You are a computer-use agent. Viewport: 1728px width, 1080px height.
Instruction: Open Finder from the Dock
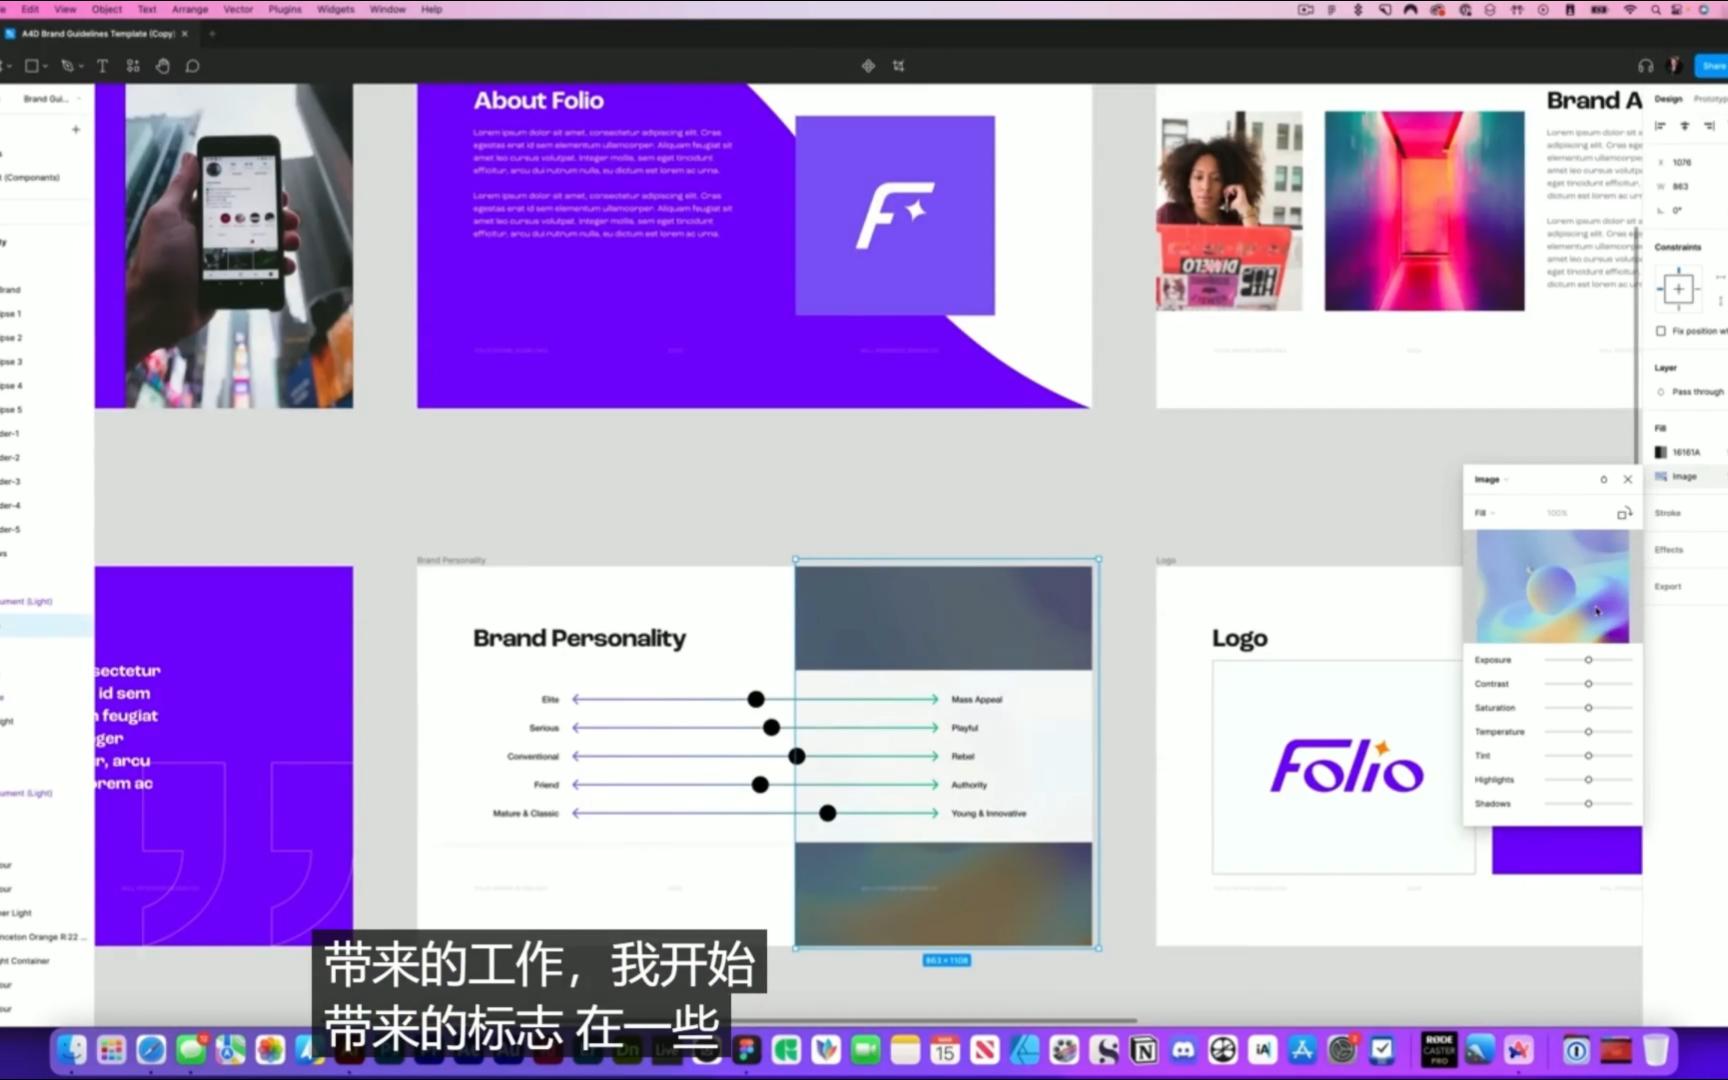(72, 1050)
